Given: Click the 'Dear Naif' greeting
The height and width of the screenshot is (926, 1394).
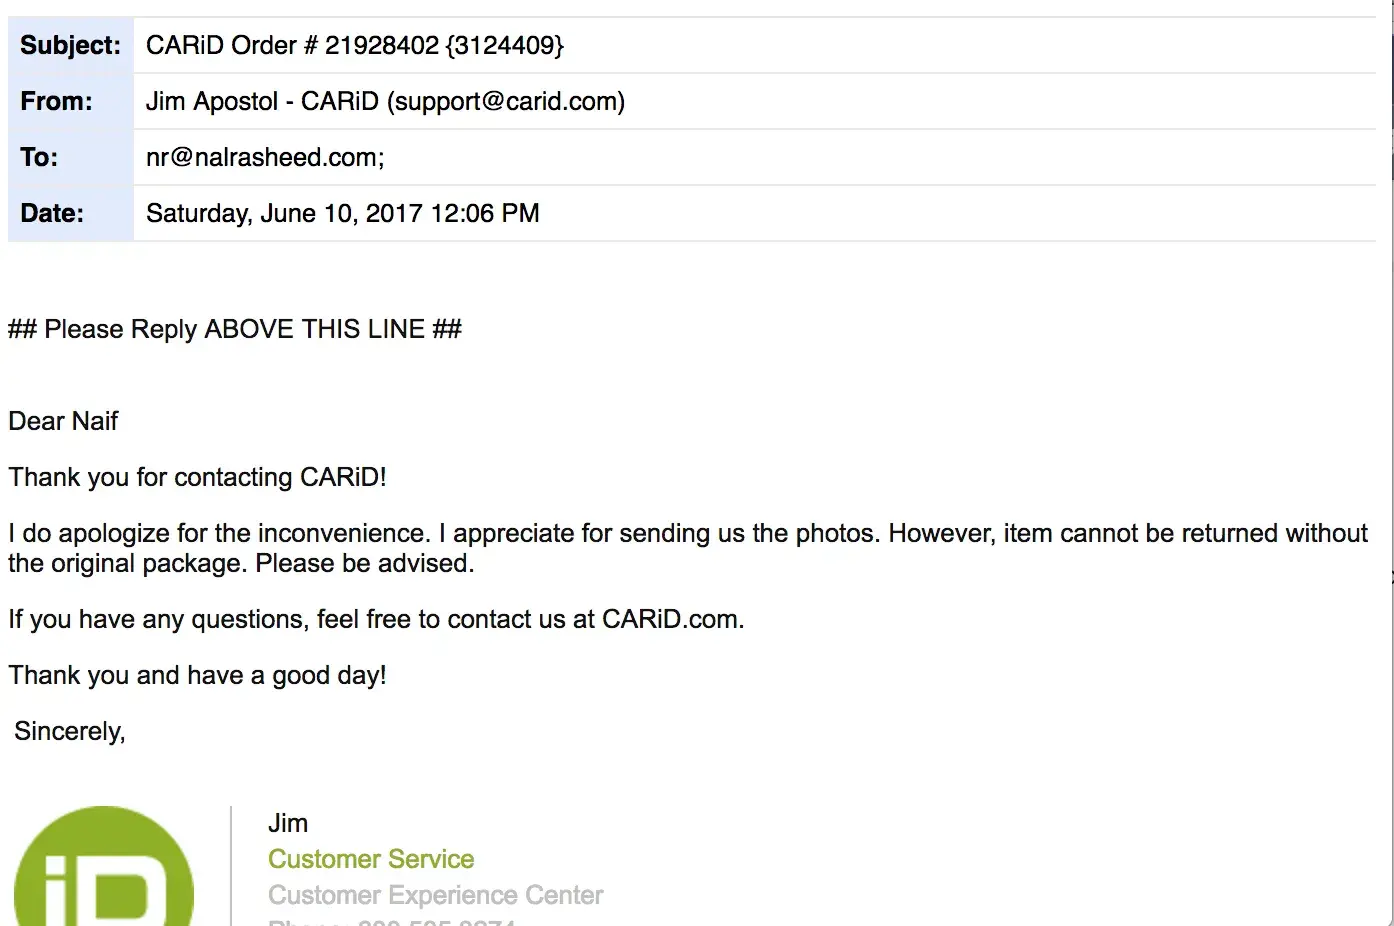Looking at the screenshot, I should coord(63,422).
